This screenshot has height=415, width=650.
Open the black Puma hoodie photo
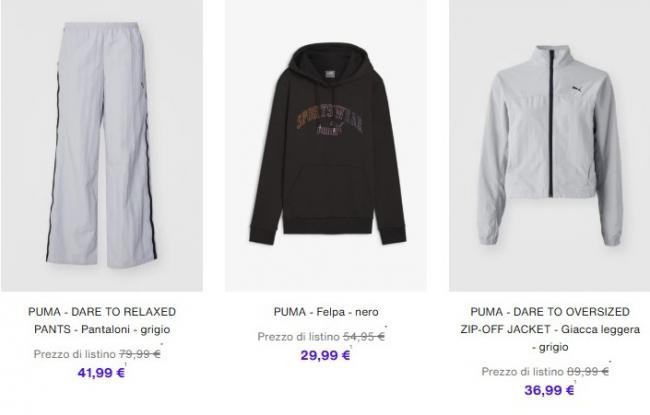[326, 146]
